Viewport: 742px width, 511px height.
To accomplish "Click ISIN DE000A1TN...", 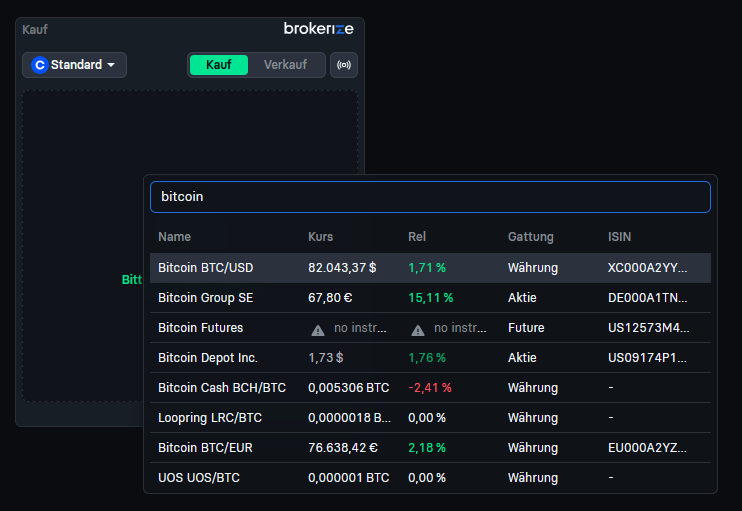I will click(x=647, y=298).
